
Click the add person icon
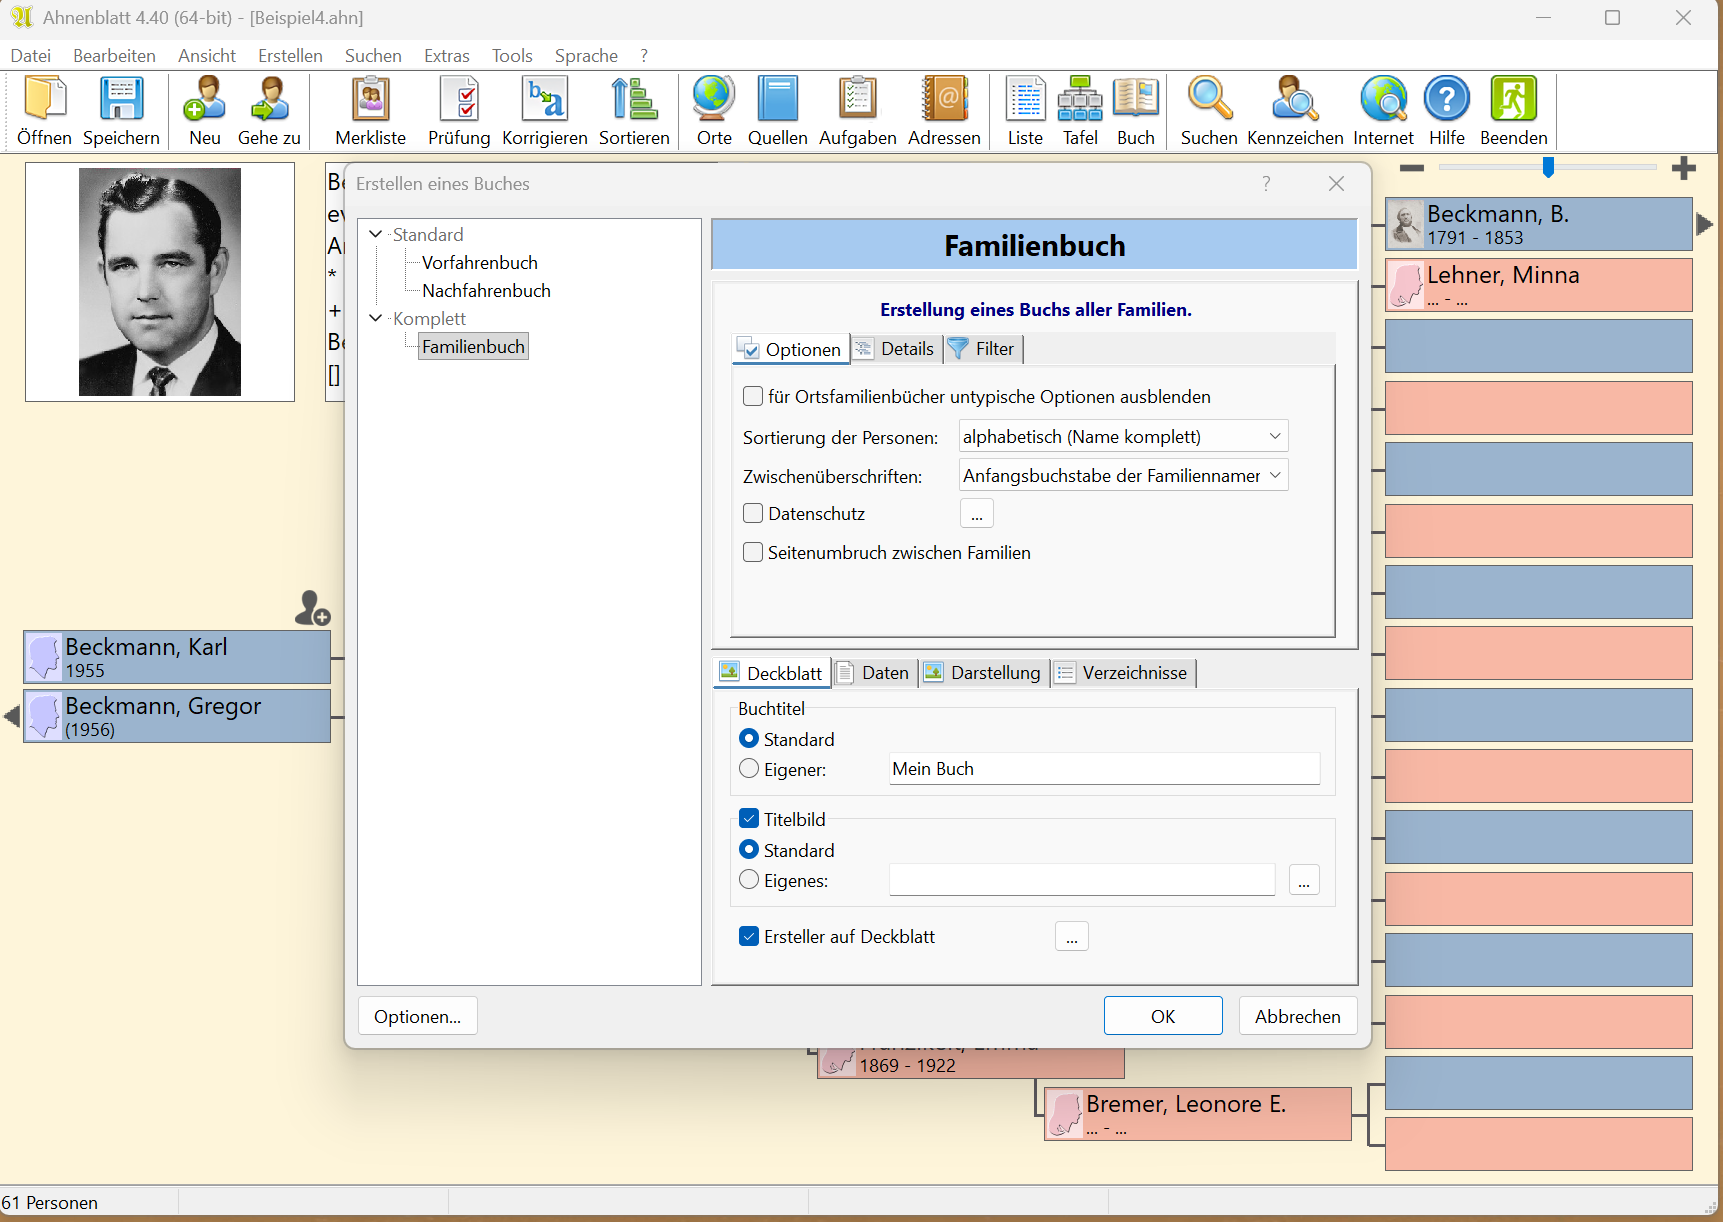coord(312,608)
